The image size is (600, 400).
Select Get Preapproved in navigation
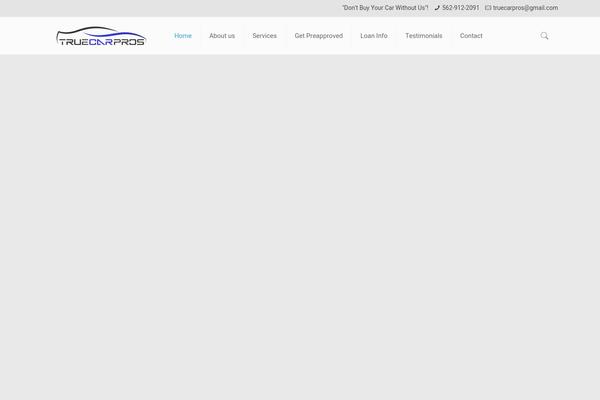tap(319, 36)
